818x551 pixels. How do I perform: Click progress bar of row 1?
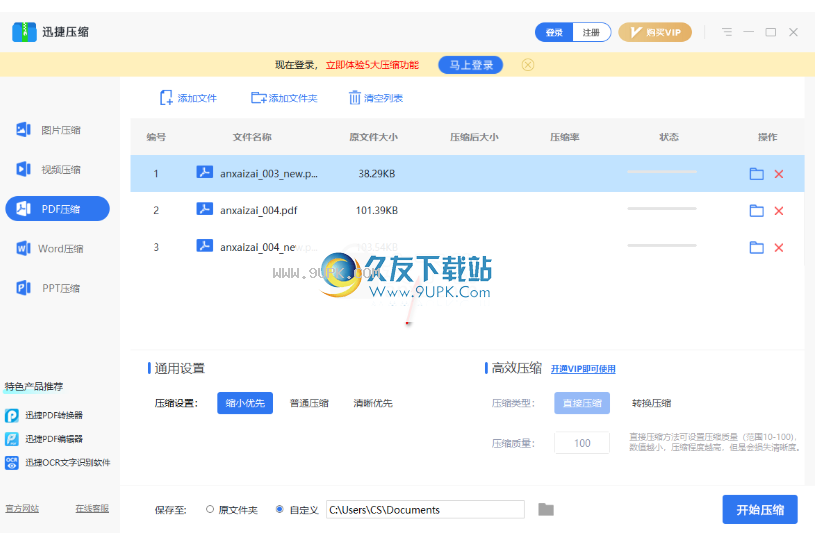click(x=661, y=172)
